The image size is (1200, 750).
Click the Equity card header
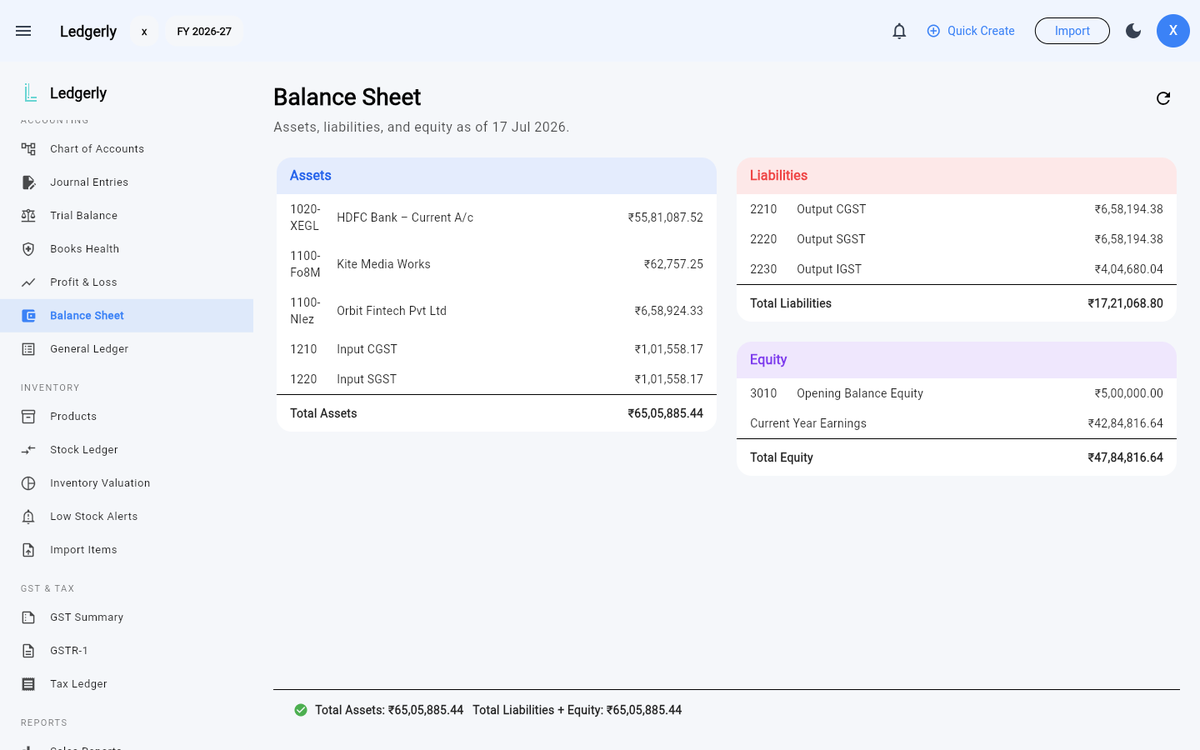tap(957, 360)
